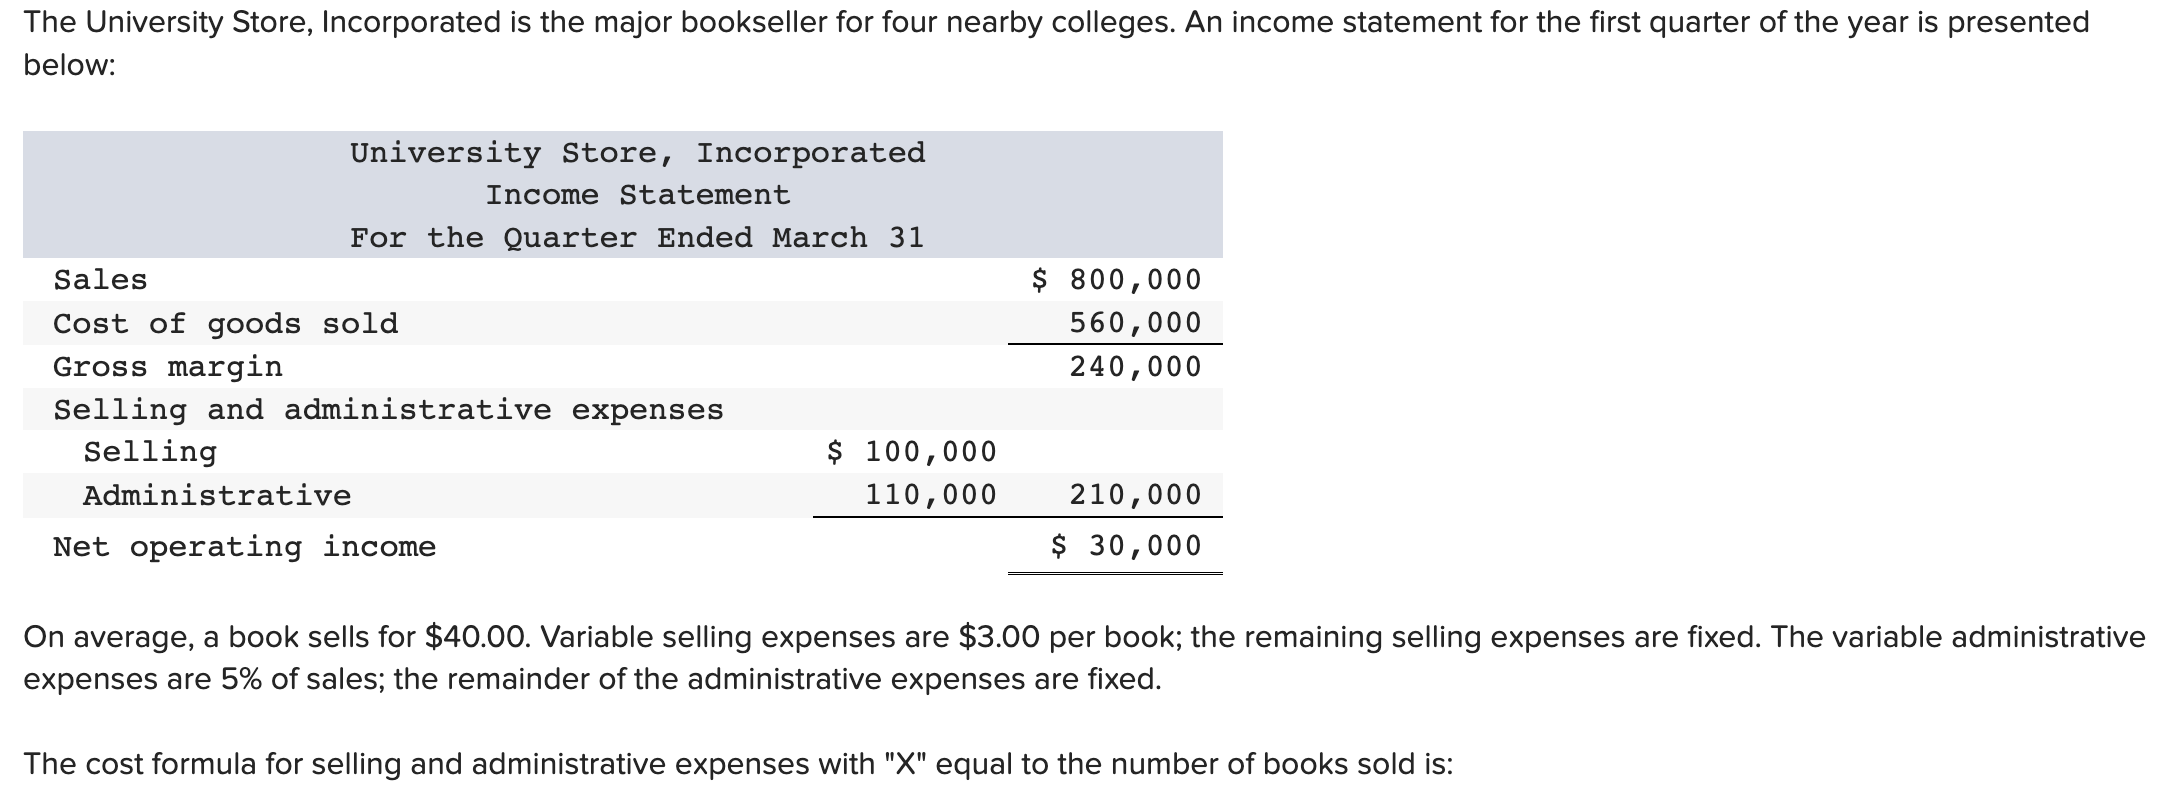2161x800 pixels.
Task: Click the For the Quarter Ended March 31 line
Action: click(x=638, y=238)
